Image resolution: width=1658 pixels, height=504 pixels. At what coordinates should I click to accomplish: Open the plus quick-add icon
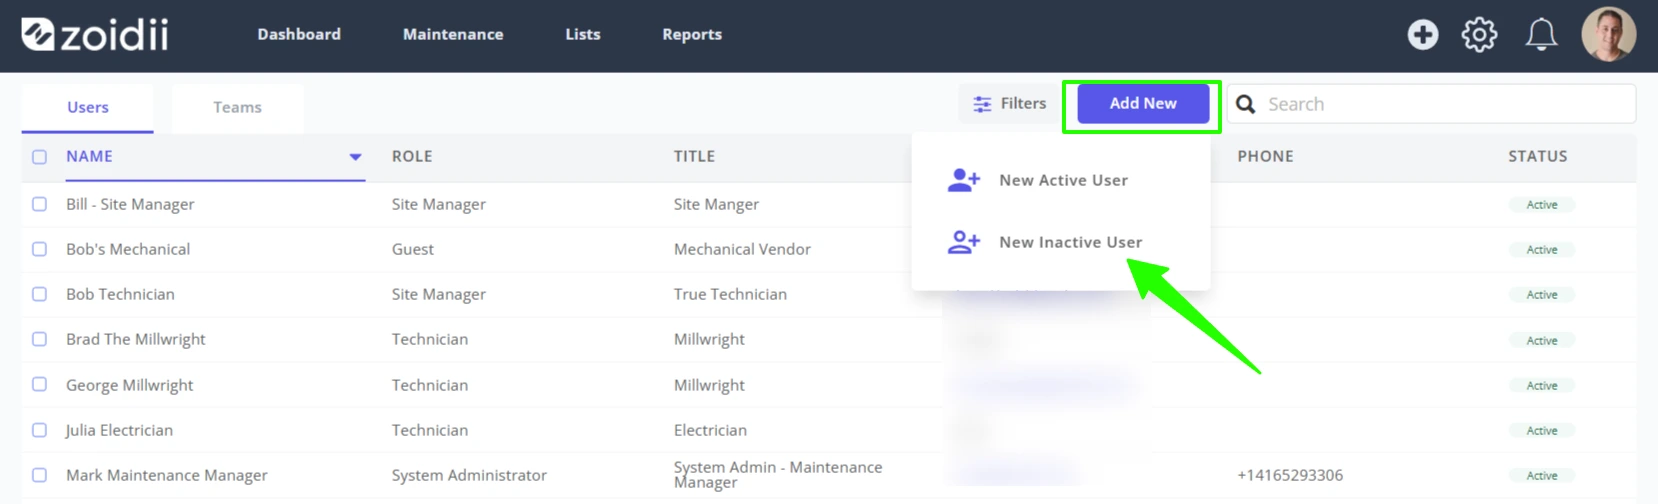(x=1422, y=35)
